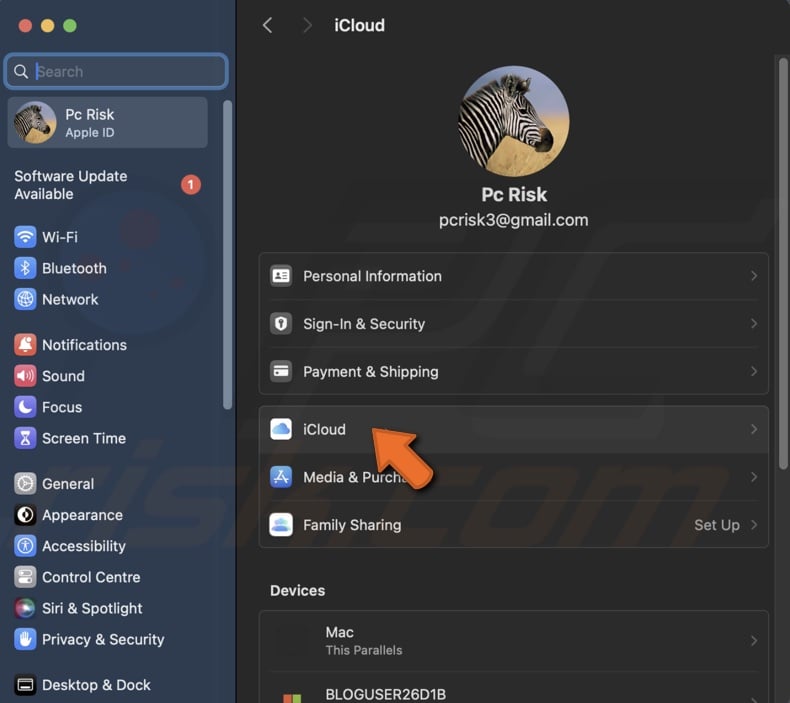
Task: Click the Personal Information card icon
Action: pos(281,276)
